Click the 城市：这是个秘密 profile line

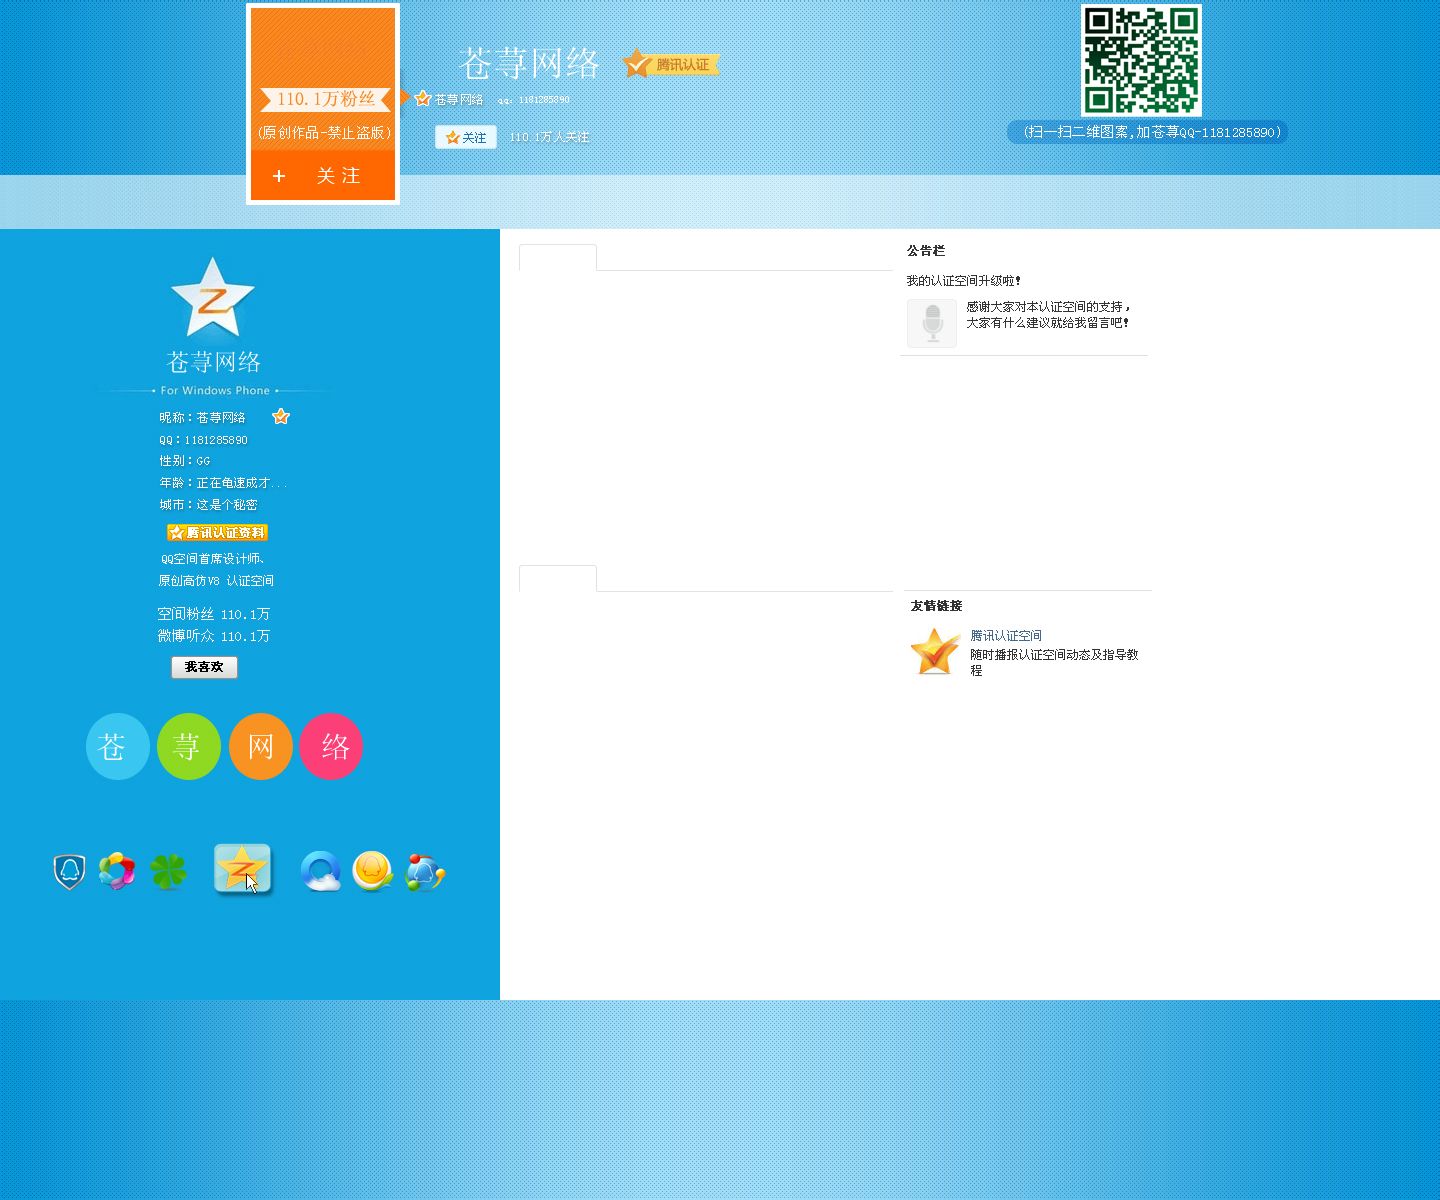(208, 505)
